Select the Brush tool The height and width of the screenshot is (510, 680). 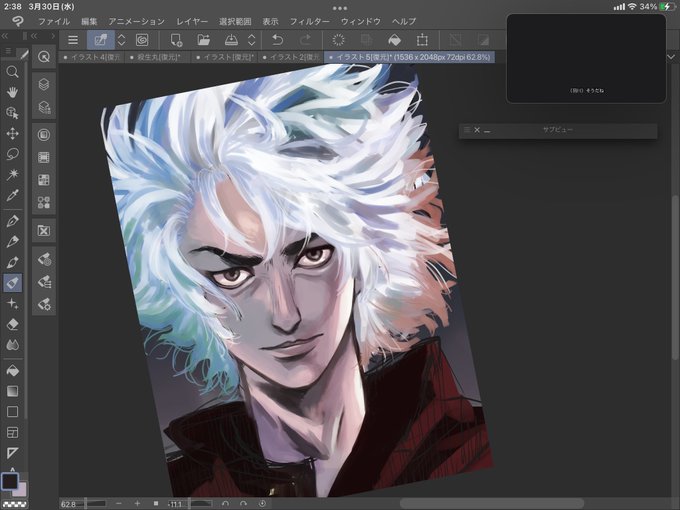(12, 262)
